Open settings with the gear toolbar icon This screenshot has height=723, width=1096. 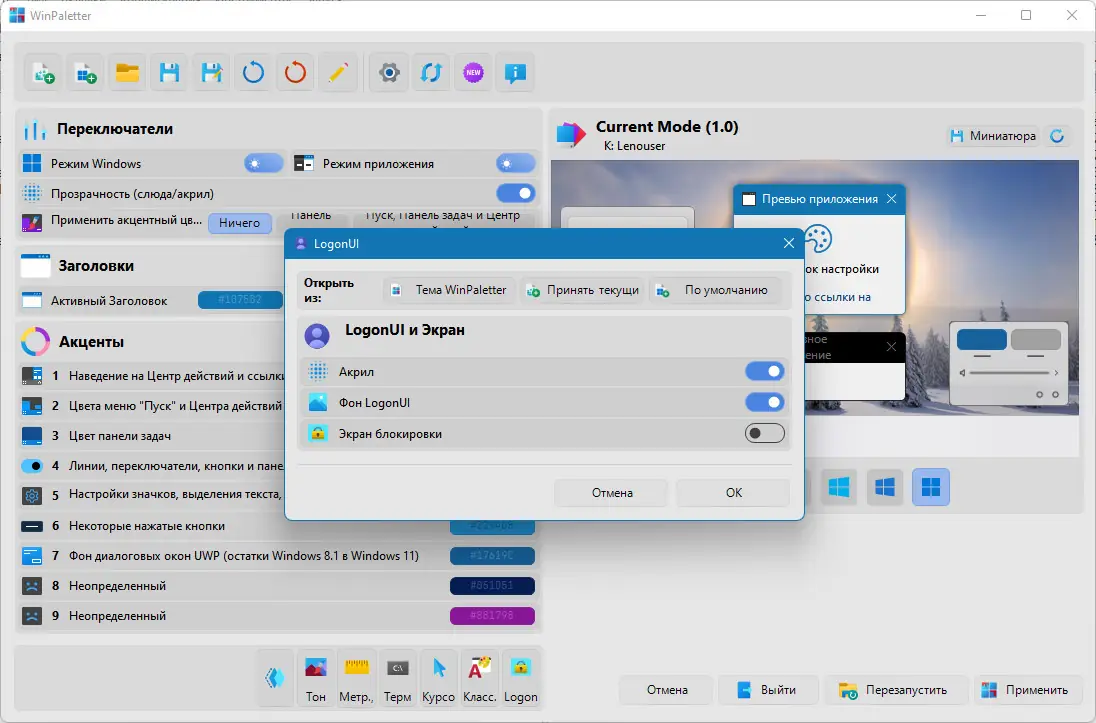click(x=389, y=73)
